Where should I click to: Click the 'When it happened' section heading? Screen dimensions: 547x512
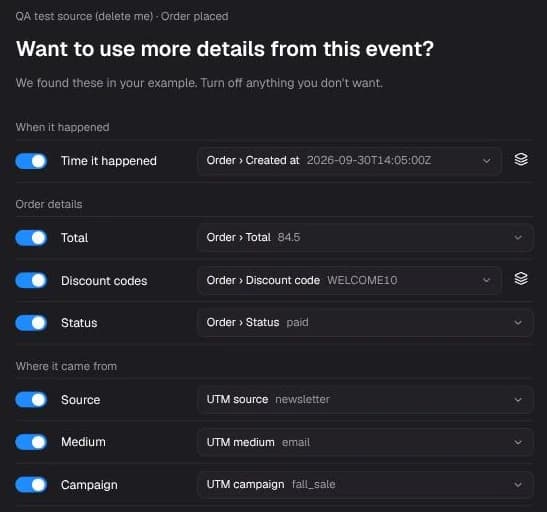click(x=62, y=127)
